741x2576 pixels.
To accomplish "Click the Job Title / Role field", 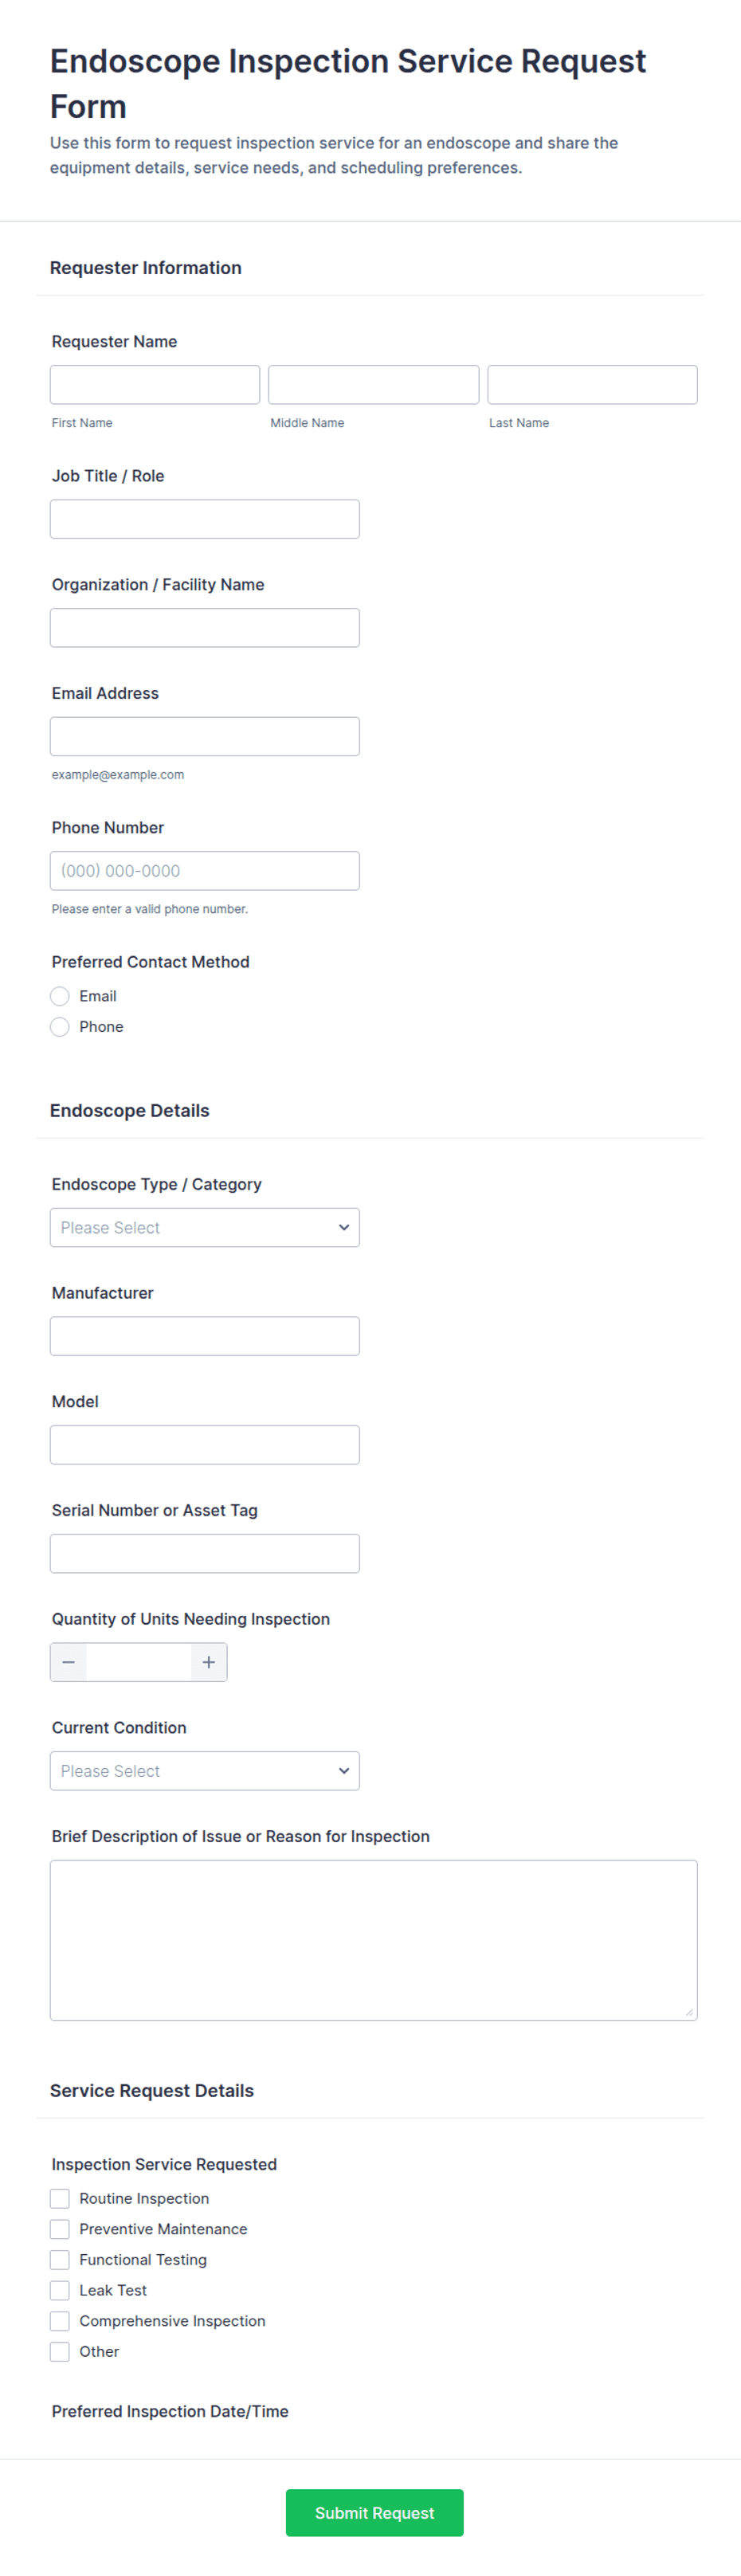I will tap(205, 519).
